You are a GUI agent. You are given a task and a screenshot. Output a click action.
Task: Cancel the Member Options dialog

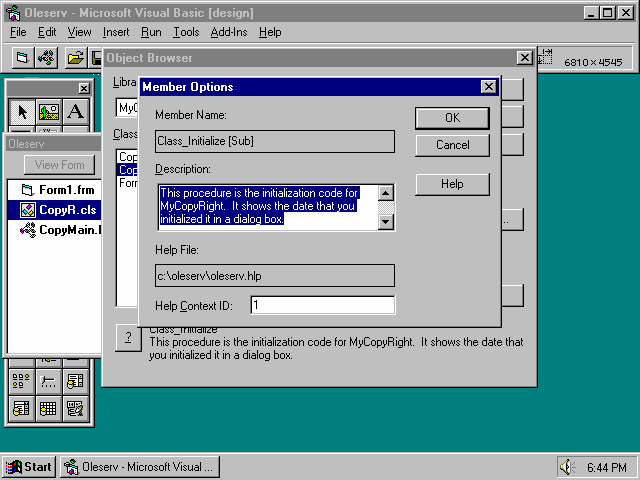452,145
